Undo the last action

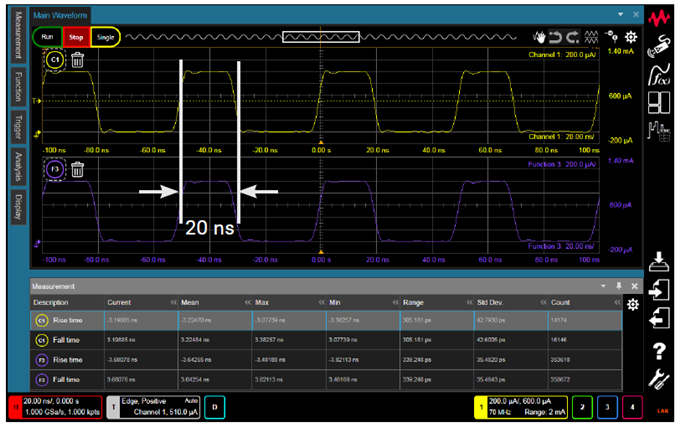click(555, 37)
